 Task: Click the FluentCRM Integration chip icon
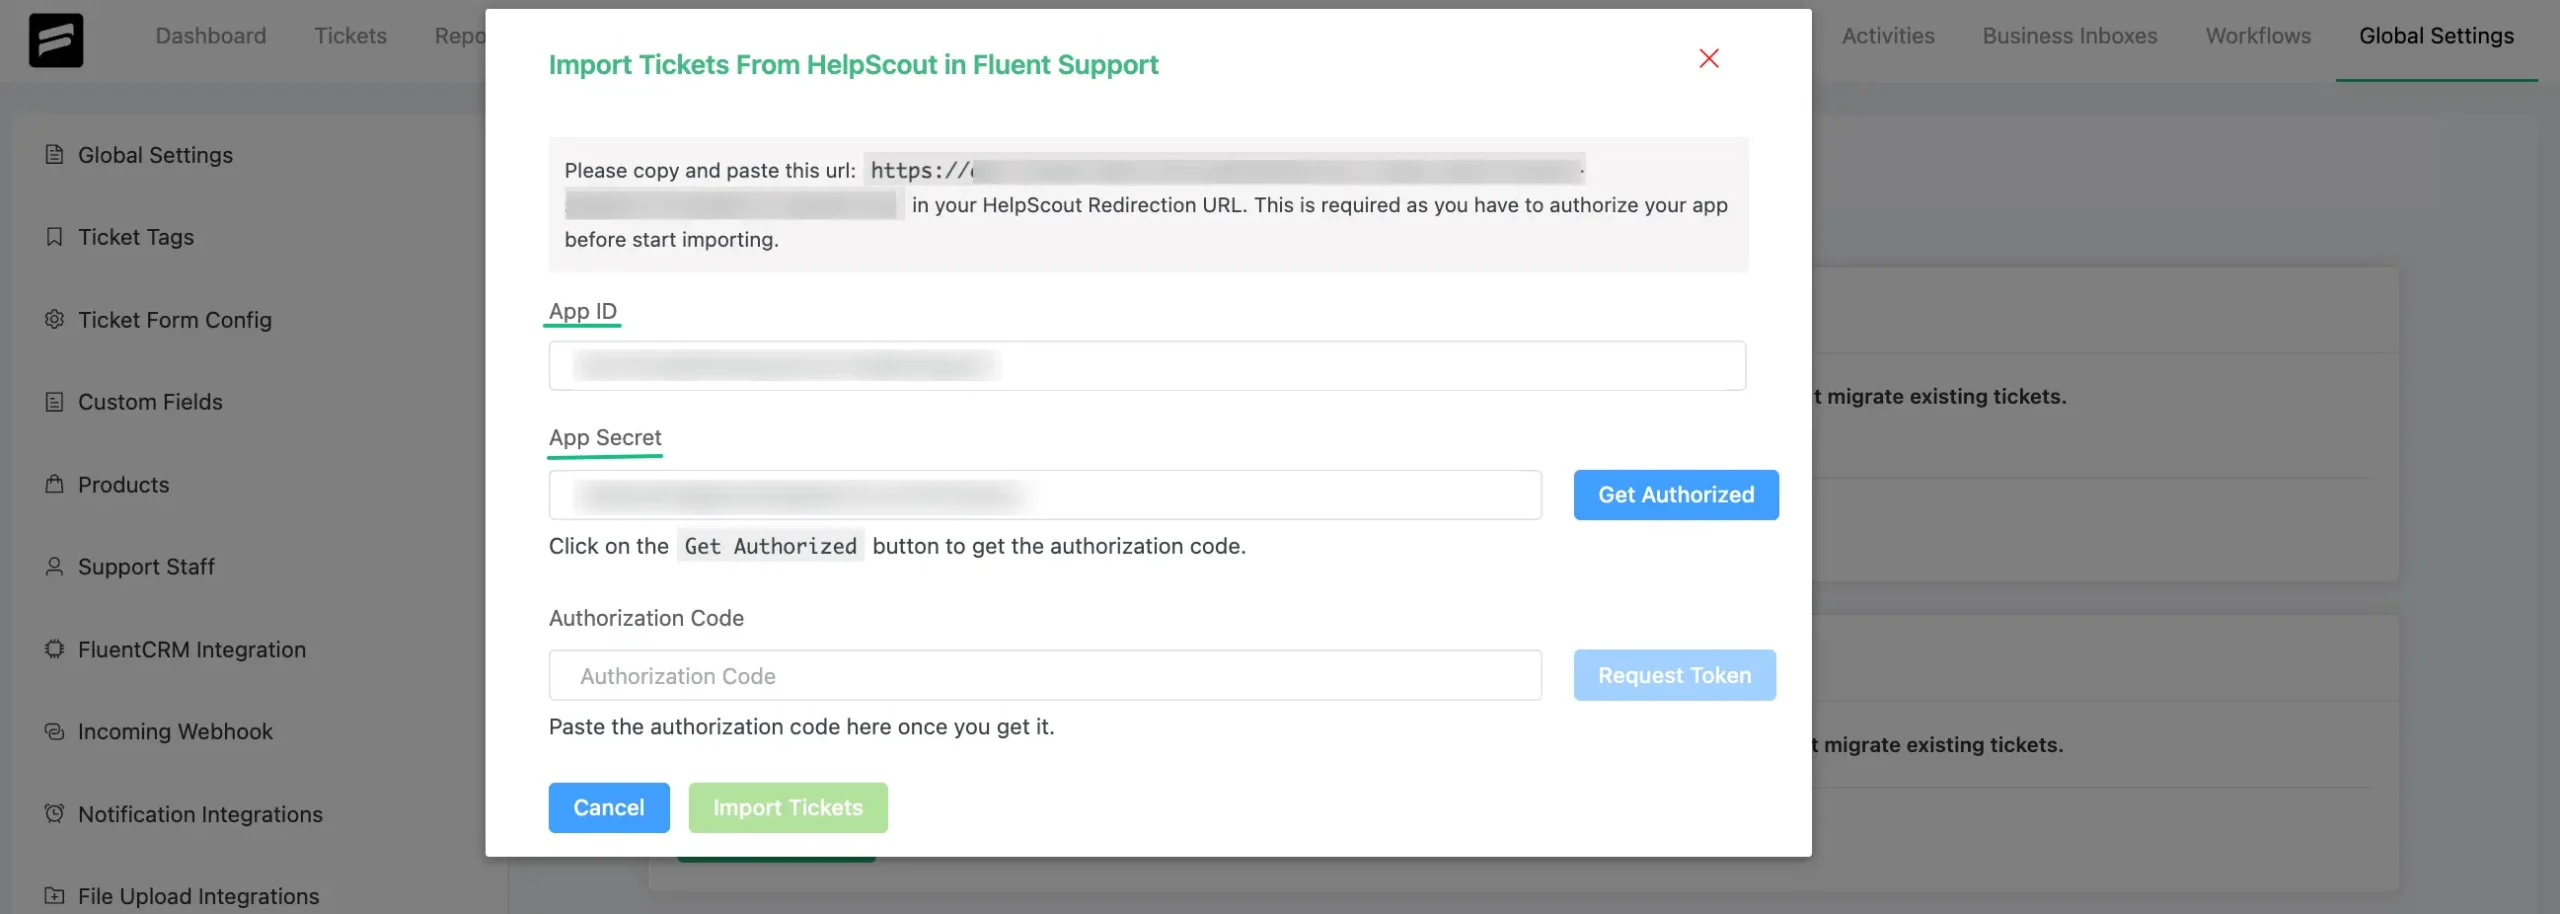click(x=54, y=649)
